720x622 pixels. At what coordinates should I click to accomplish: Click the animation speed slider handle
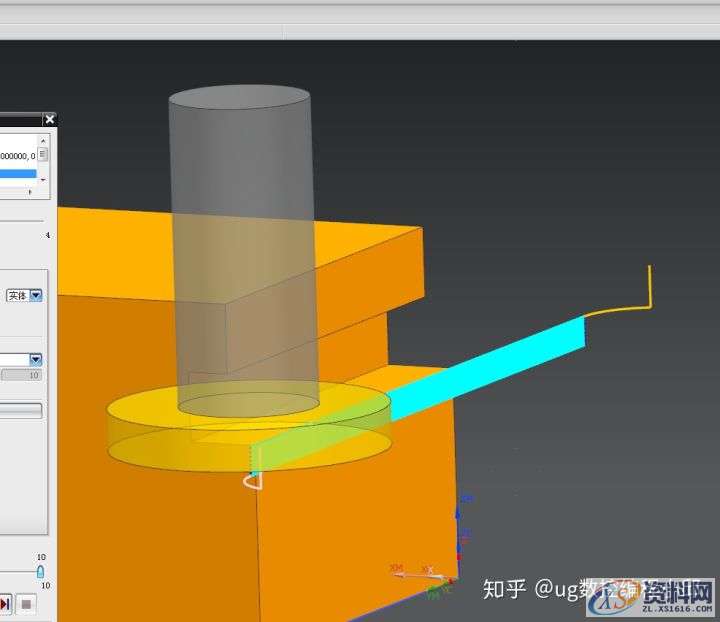[41, 571]
